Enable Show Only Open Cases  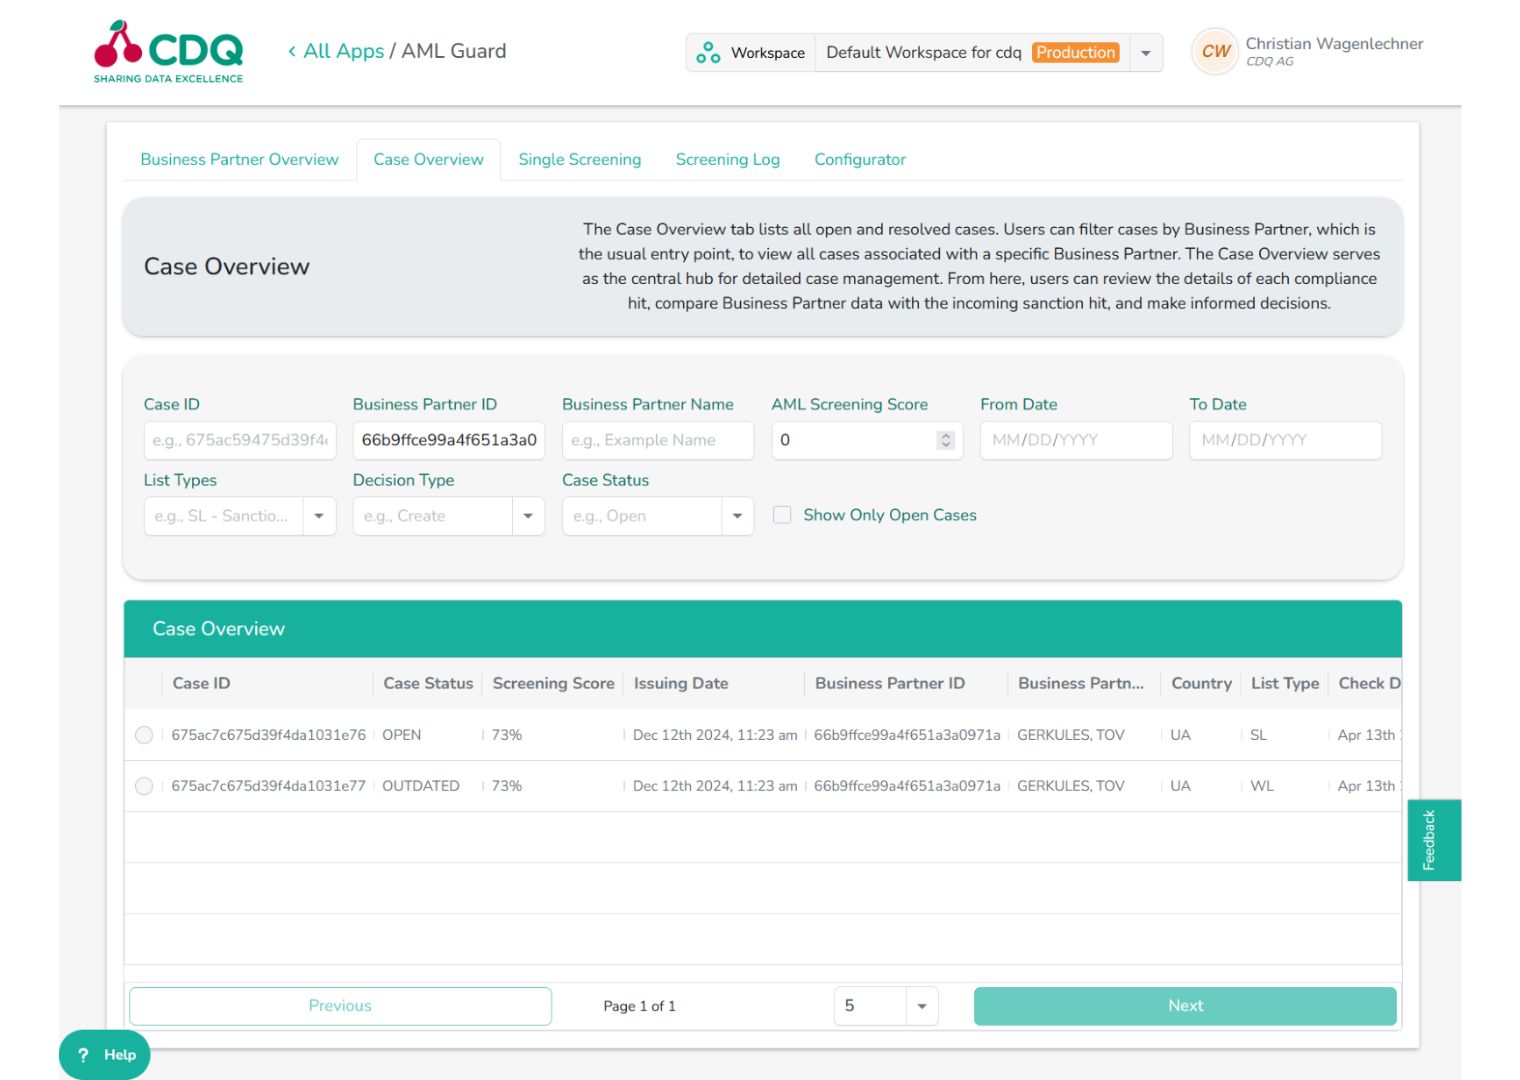[783, 515]
